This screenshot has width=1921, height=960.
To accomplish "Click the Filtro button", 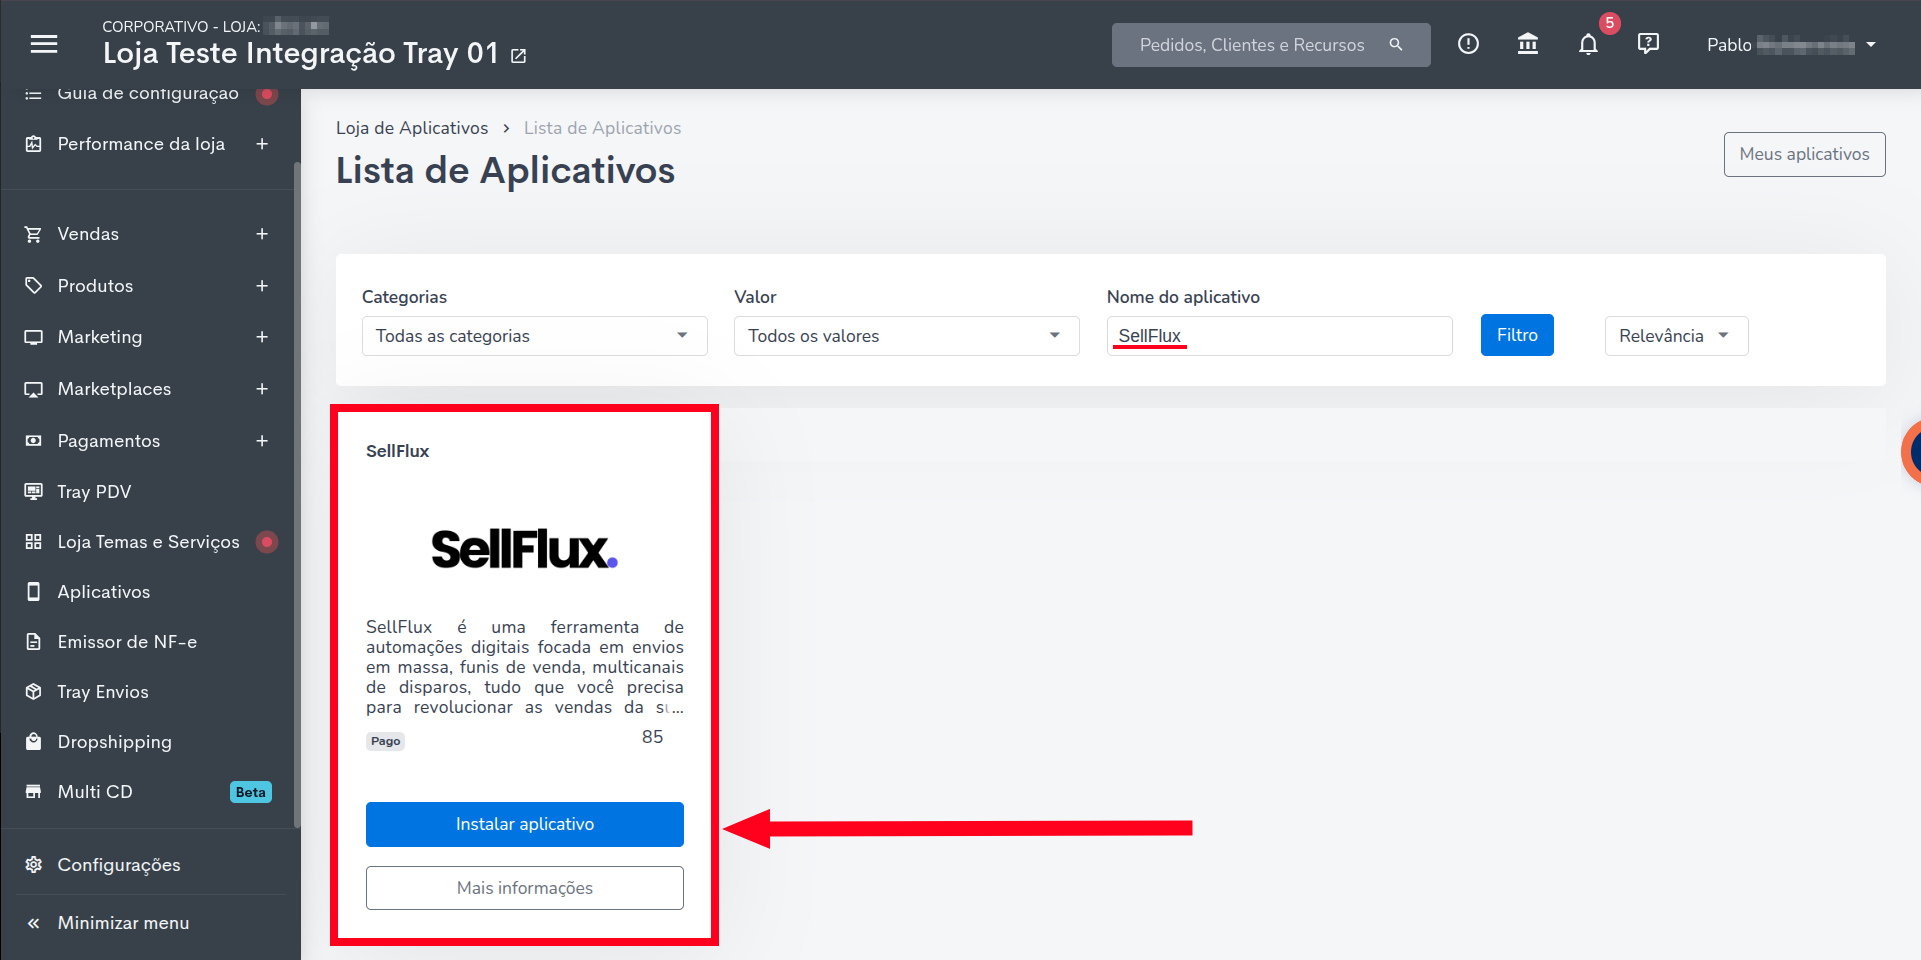I will click(1517, 335).
